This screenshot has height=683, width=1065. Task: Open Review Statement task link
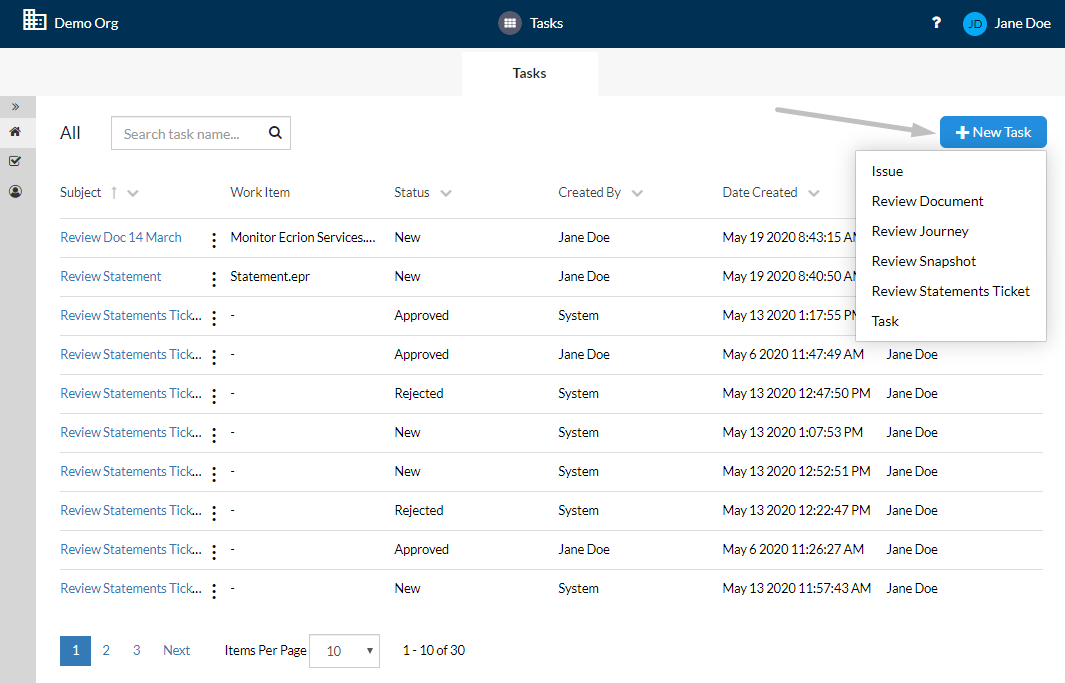[111, 276]
